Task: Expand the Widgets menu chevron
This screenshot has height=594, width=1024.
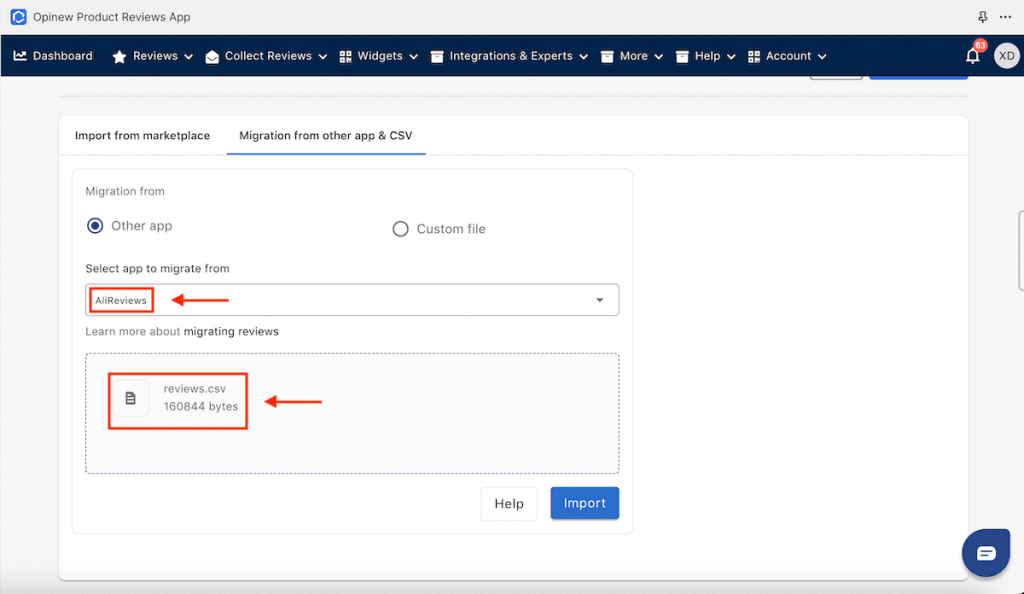Action: pyautogui.click(x=413, y=57)
